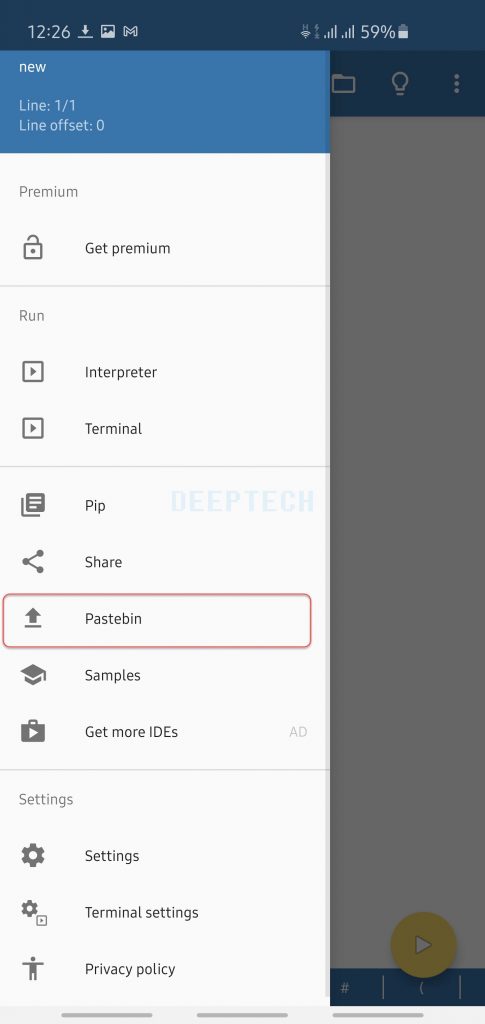This screenshot has height=1024, width=485.
Task: Tap the Share icon
Action: [33, 562]
